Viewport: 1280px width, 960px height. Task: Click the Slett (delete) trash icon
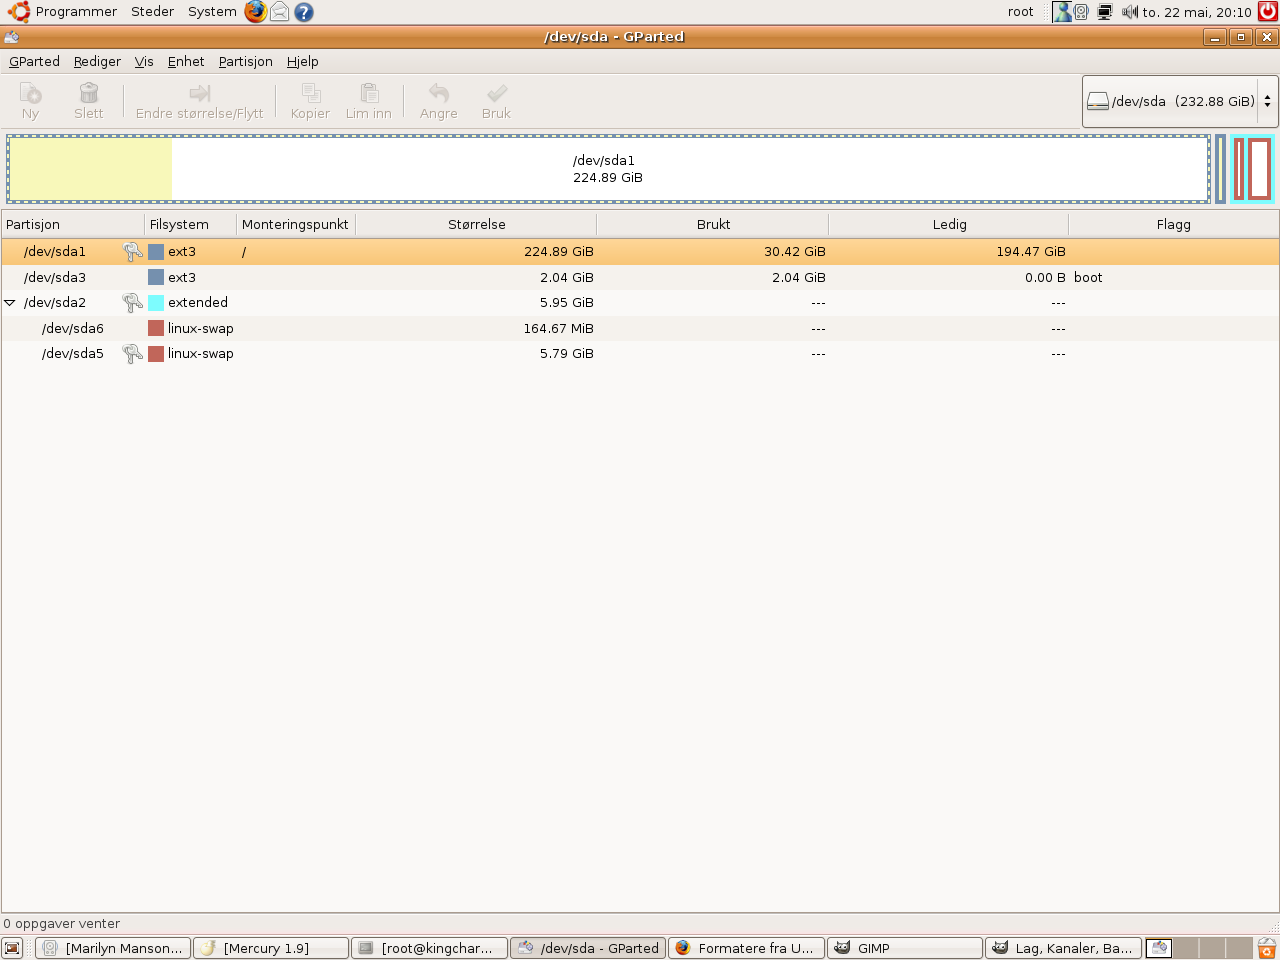(x=89, y=93)
